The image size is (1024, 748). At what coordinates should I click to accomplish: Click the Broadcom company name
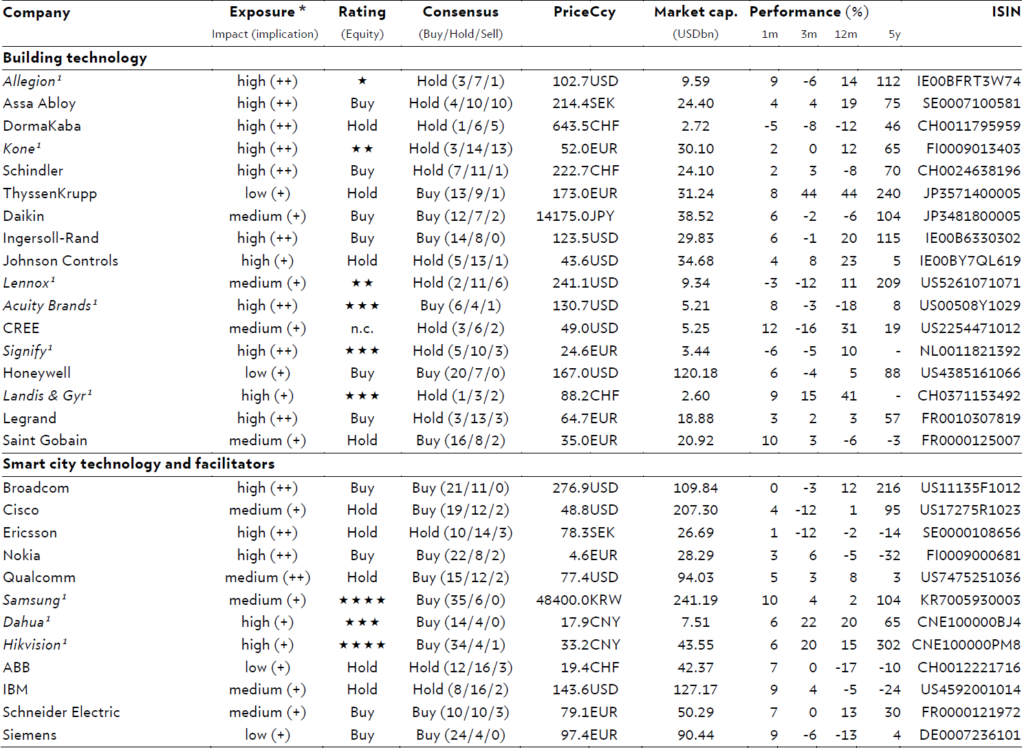pyautogui.click(x=35, y=488)
